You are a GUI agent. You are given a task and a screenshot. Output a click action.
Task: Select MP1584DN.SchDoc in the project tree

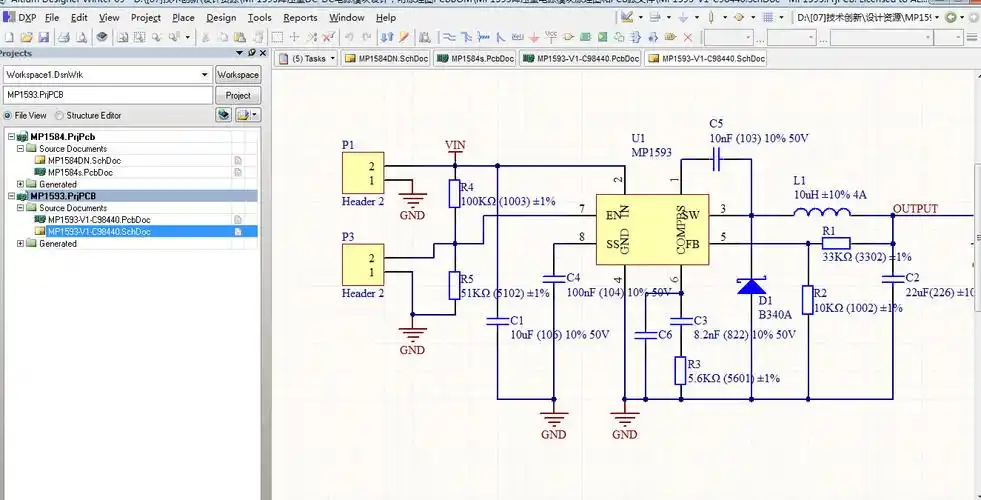point(84,160)
